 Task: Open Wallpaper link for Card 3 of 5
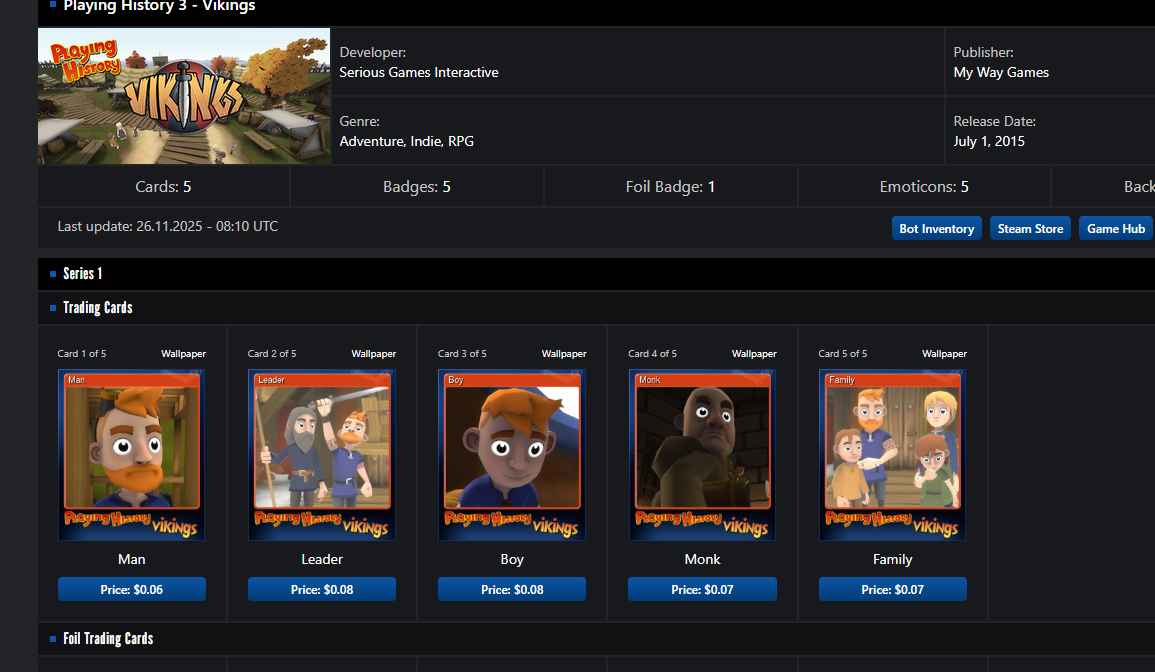point(564,354)
